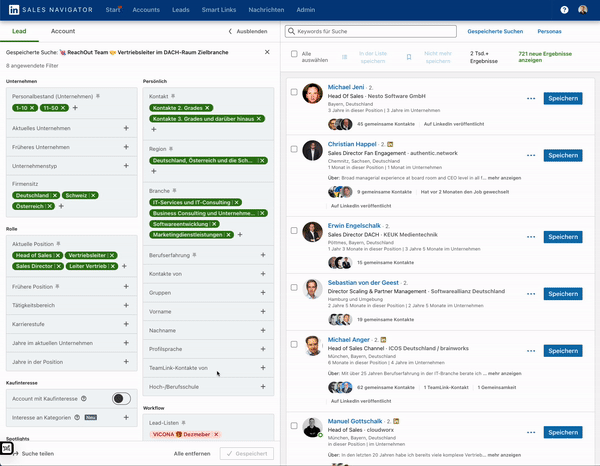This screenshot has height=466, width=600.
Task: Remove the Head of Sales position chip
Action: (58, 255)
